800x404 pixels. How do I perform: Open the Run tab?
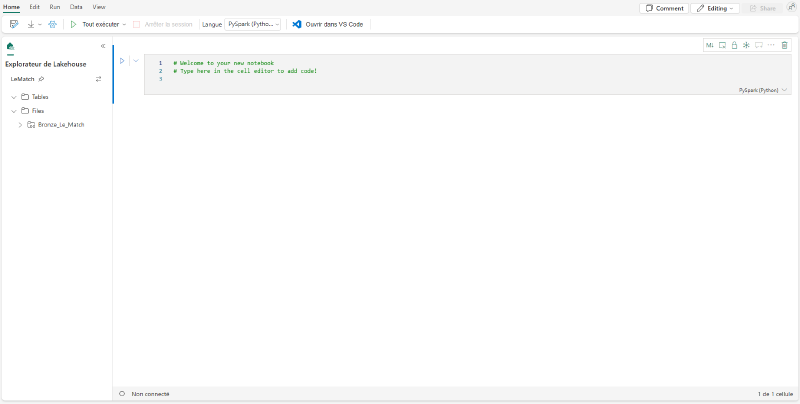[55, 8]
